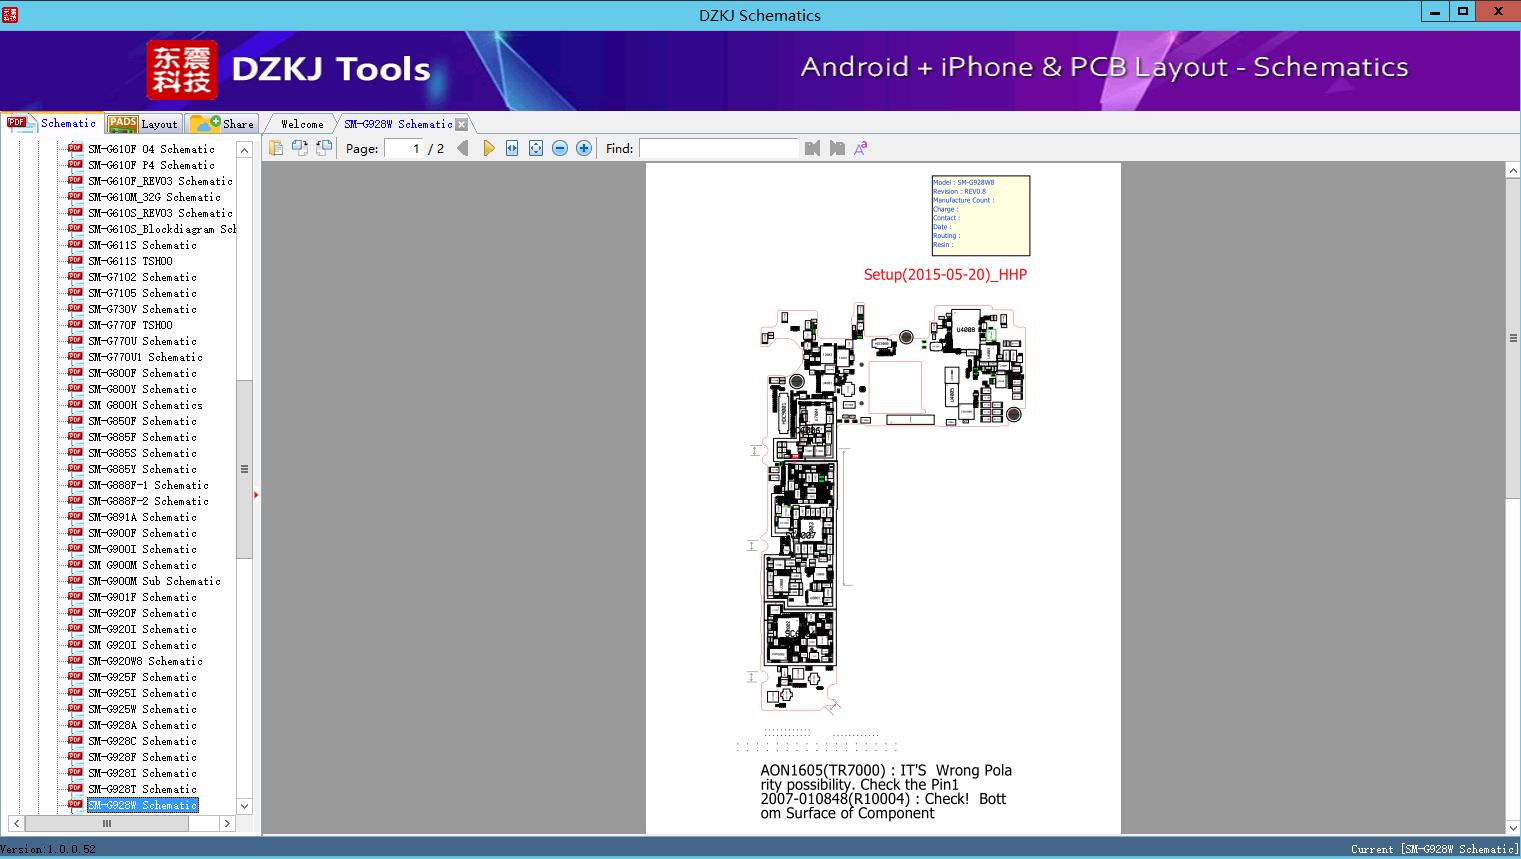1521x859 pixels.
Task: Open SM-G920F Schematic
Action: [x=142, y=613]
